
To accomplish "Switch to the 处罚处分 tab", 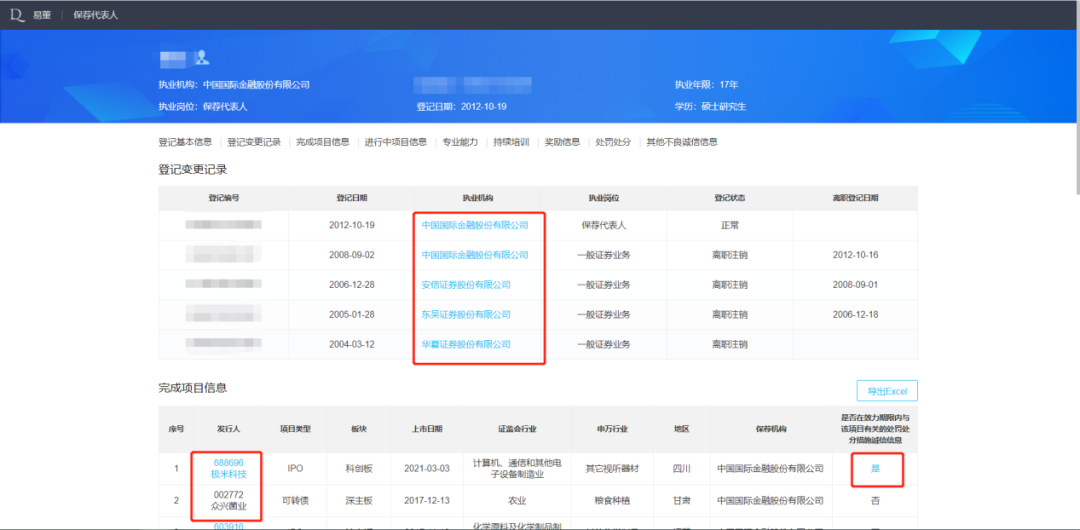I will (613, 142).
